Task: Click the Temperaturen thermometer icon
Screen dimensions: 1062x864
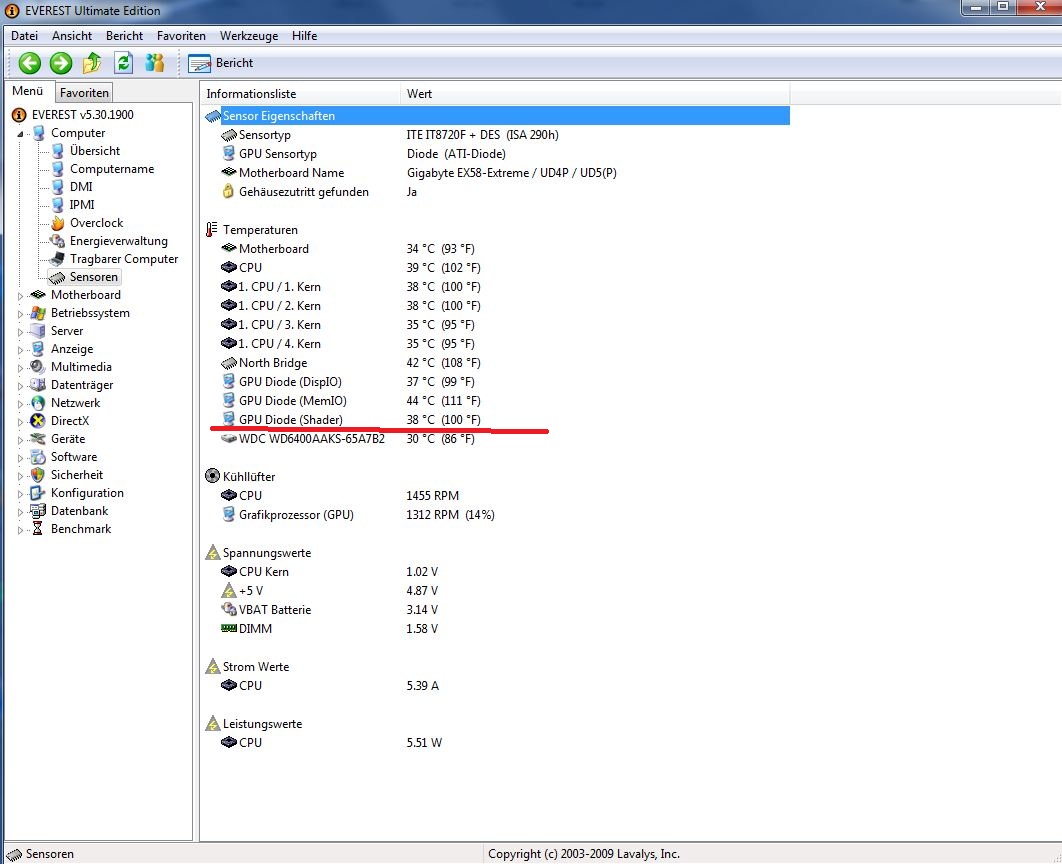Action: point(212,230)
